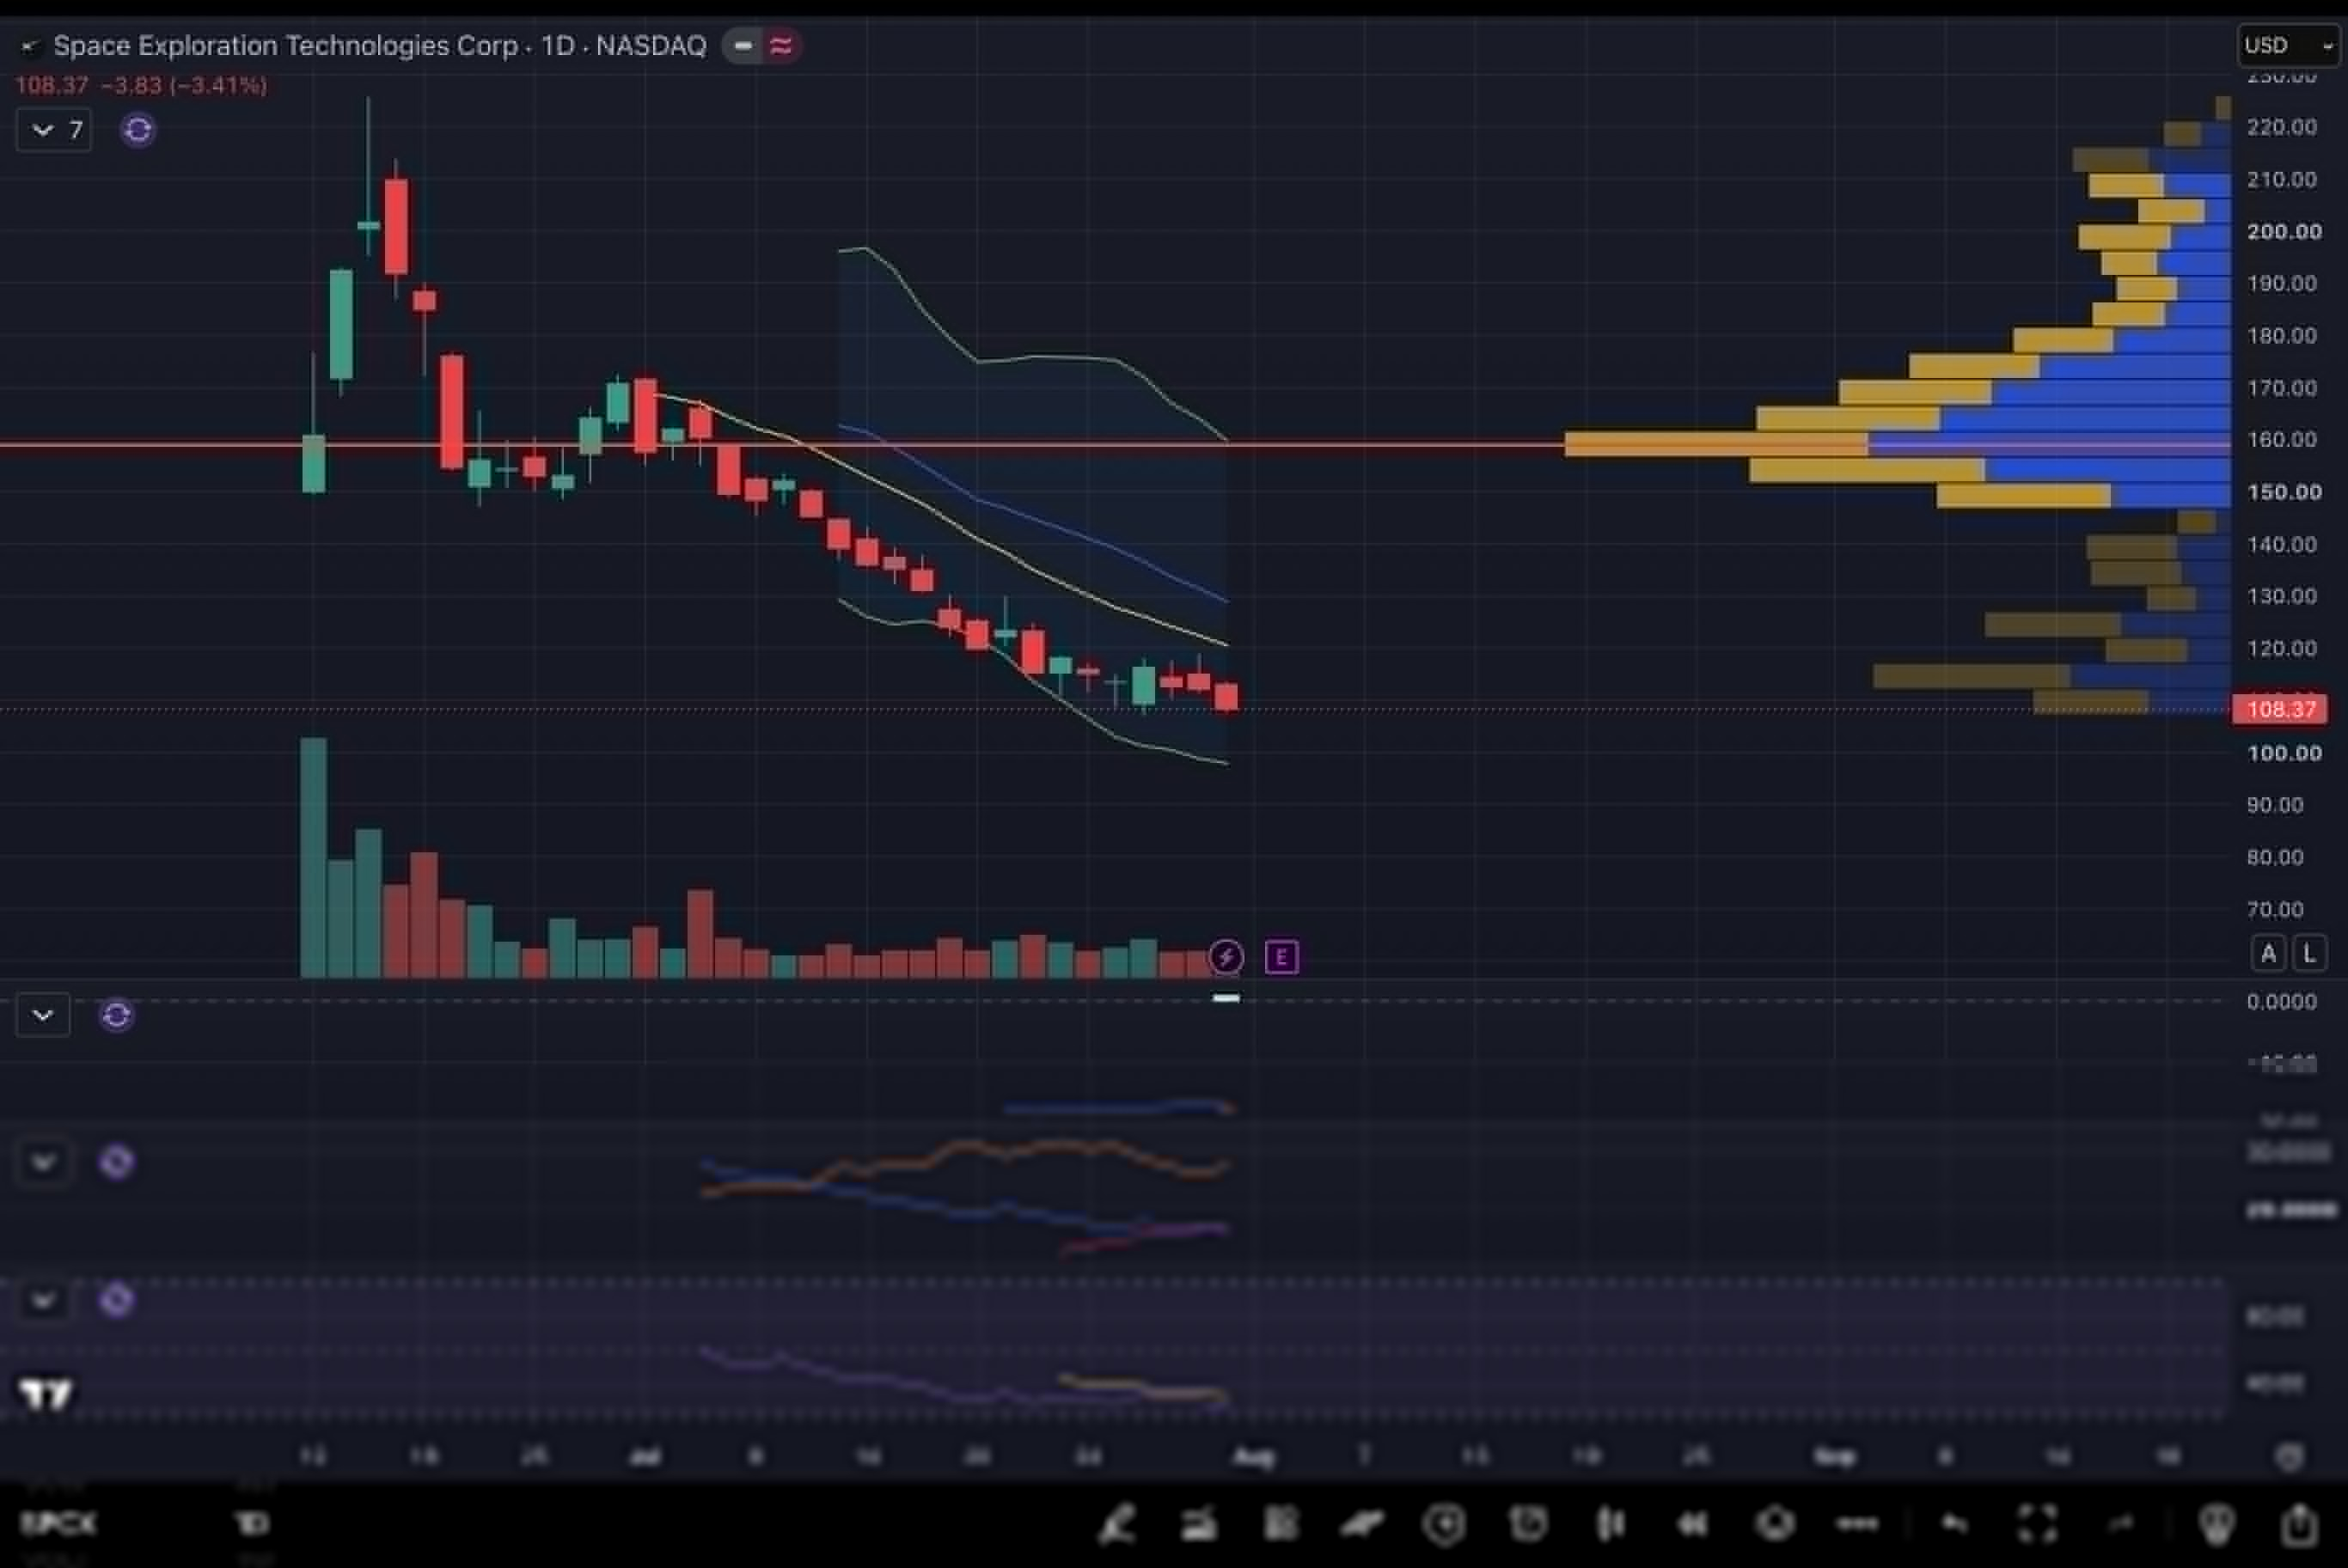This screenshot has height=1568, width=2348.
Task: Enter fullscreen mode using the corners icon
Action: point(2037,1524)
